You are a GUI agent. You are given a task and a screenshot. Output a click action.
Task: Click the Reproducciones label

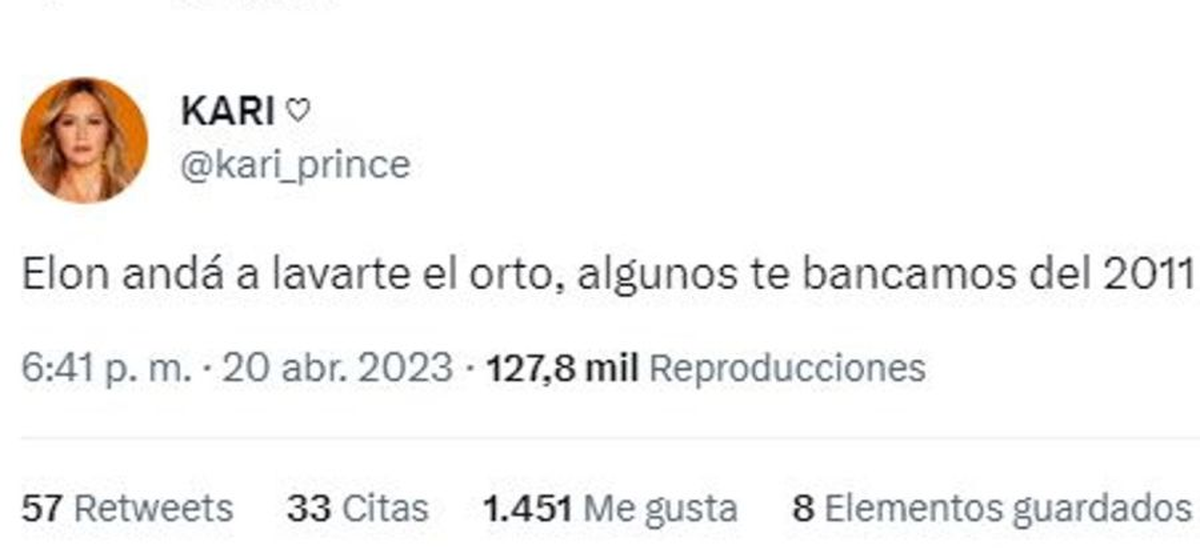pyautogui.click(x=787, y=370)
